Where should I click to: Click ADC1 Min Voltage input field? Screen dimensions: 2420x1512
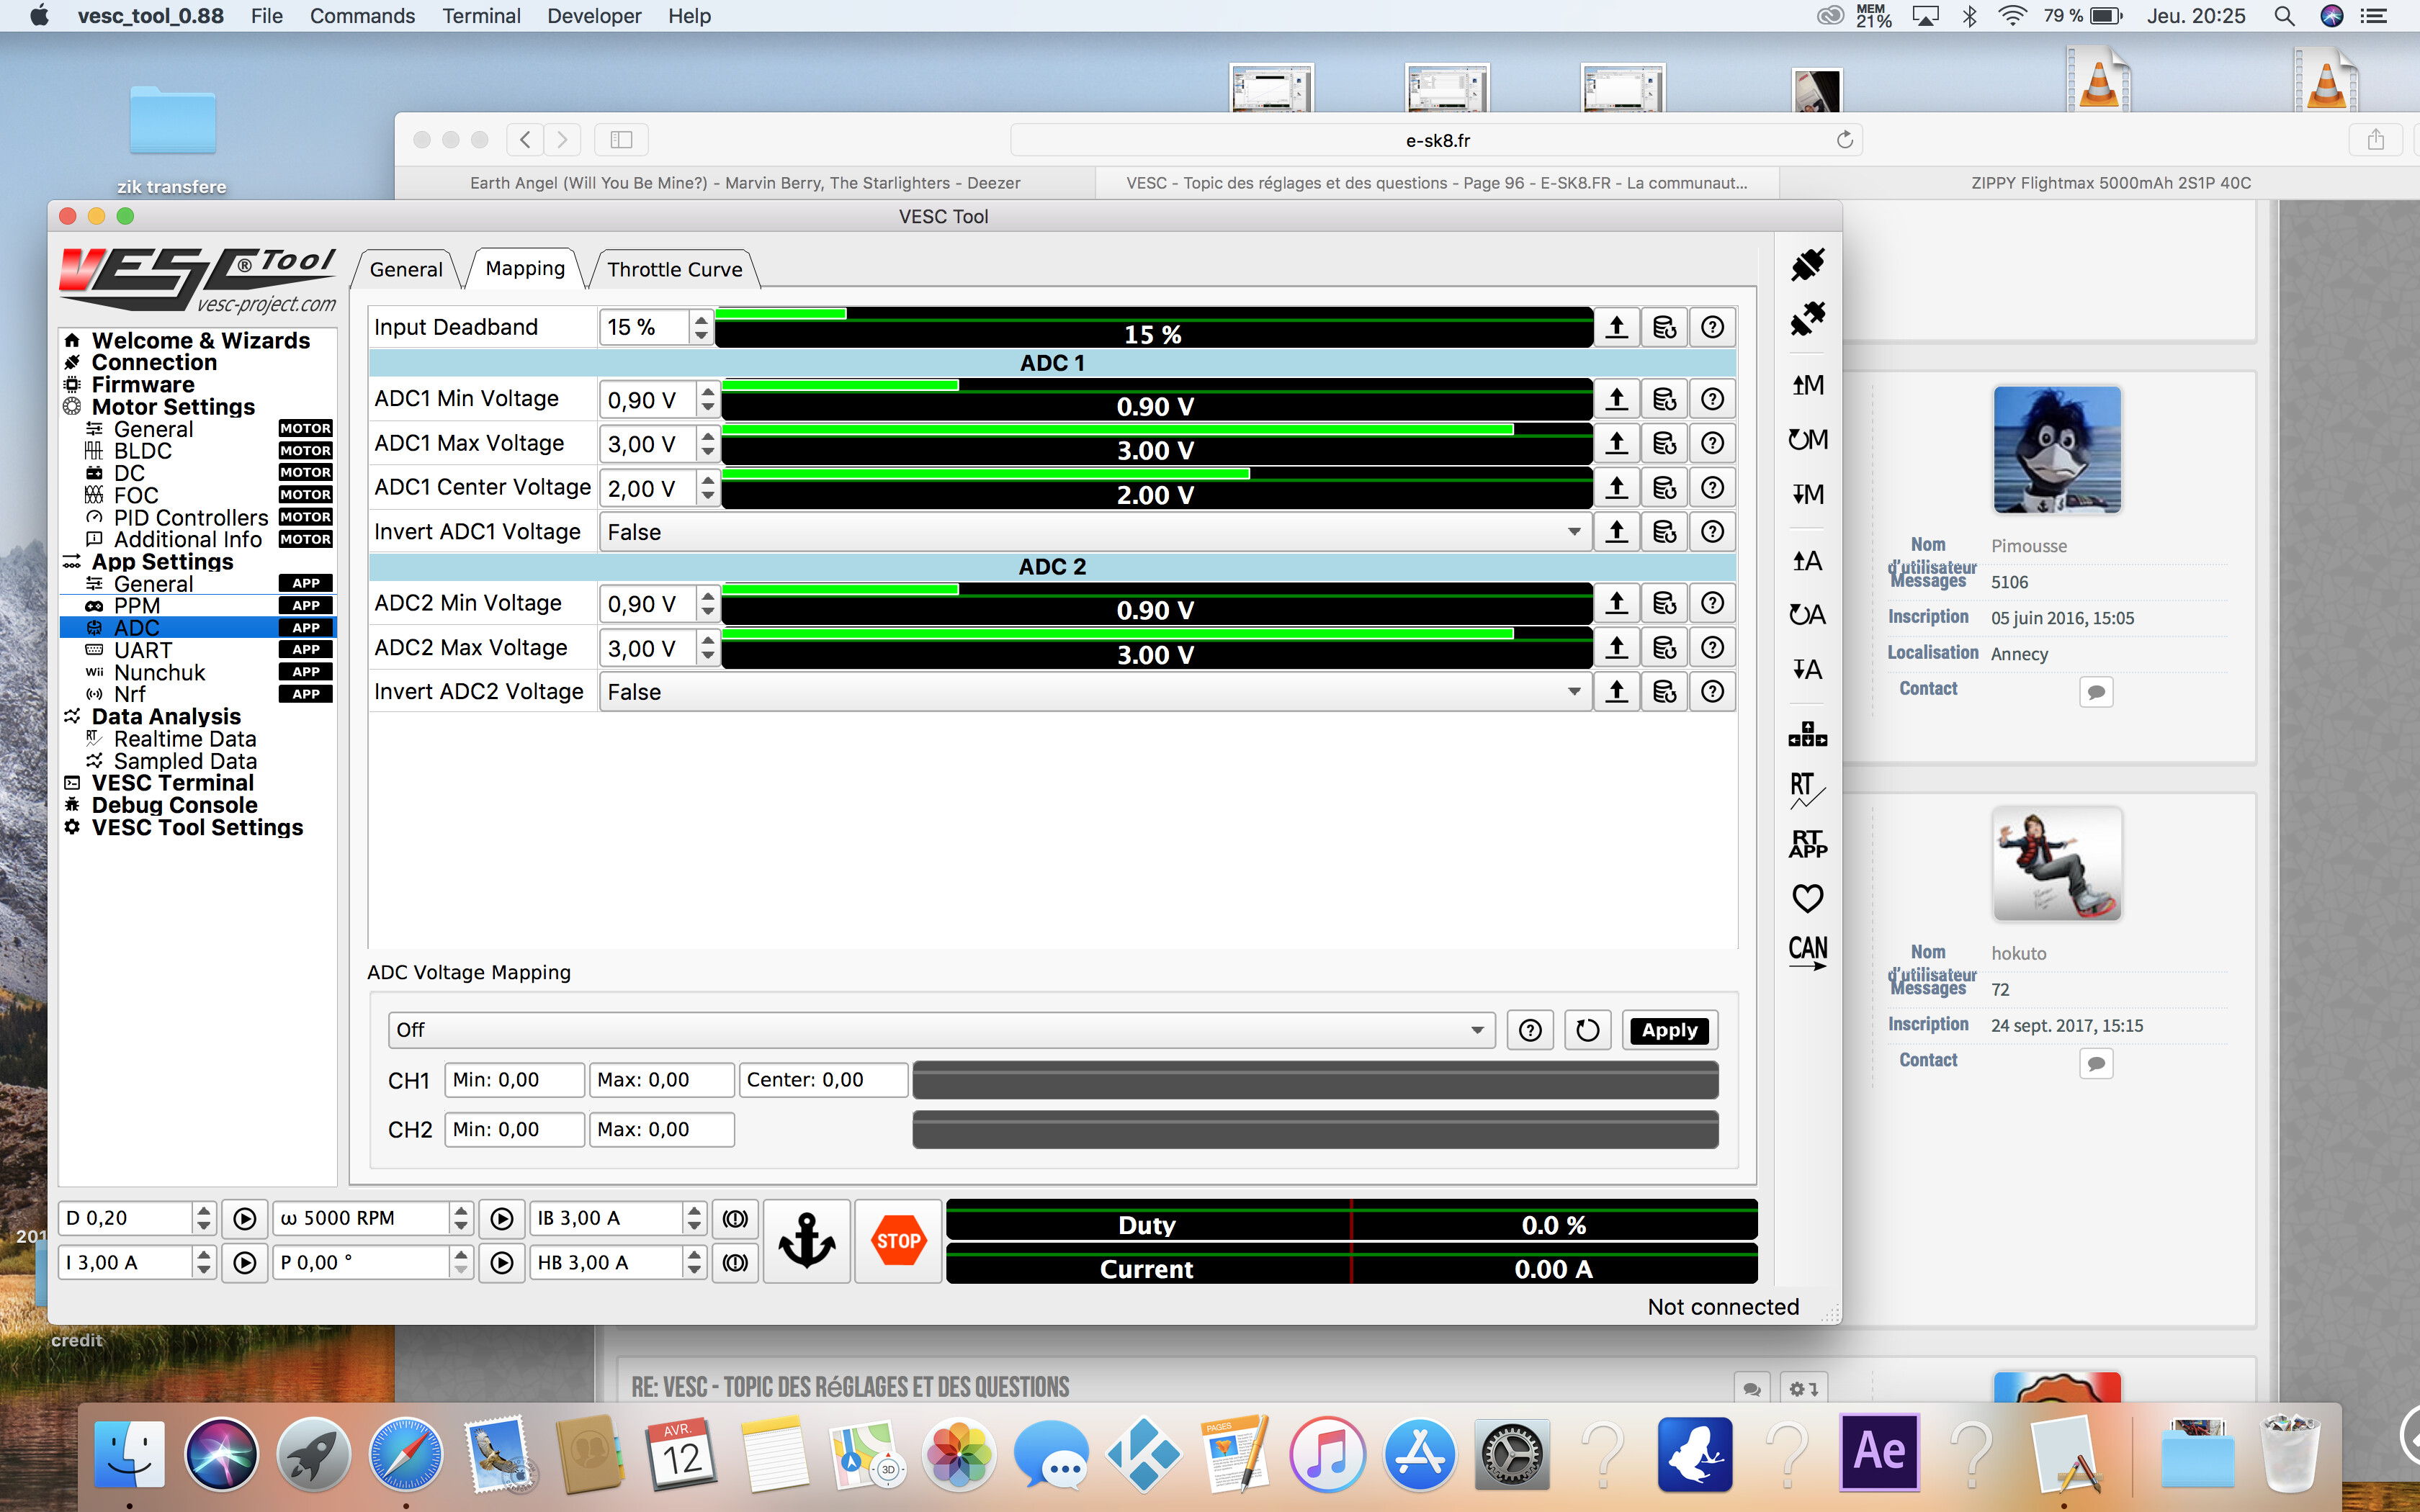click(648, 400)
